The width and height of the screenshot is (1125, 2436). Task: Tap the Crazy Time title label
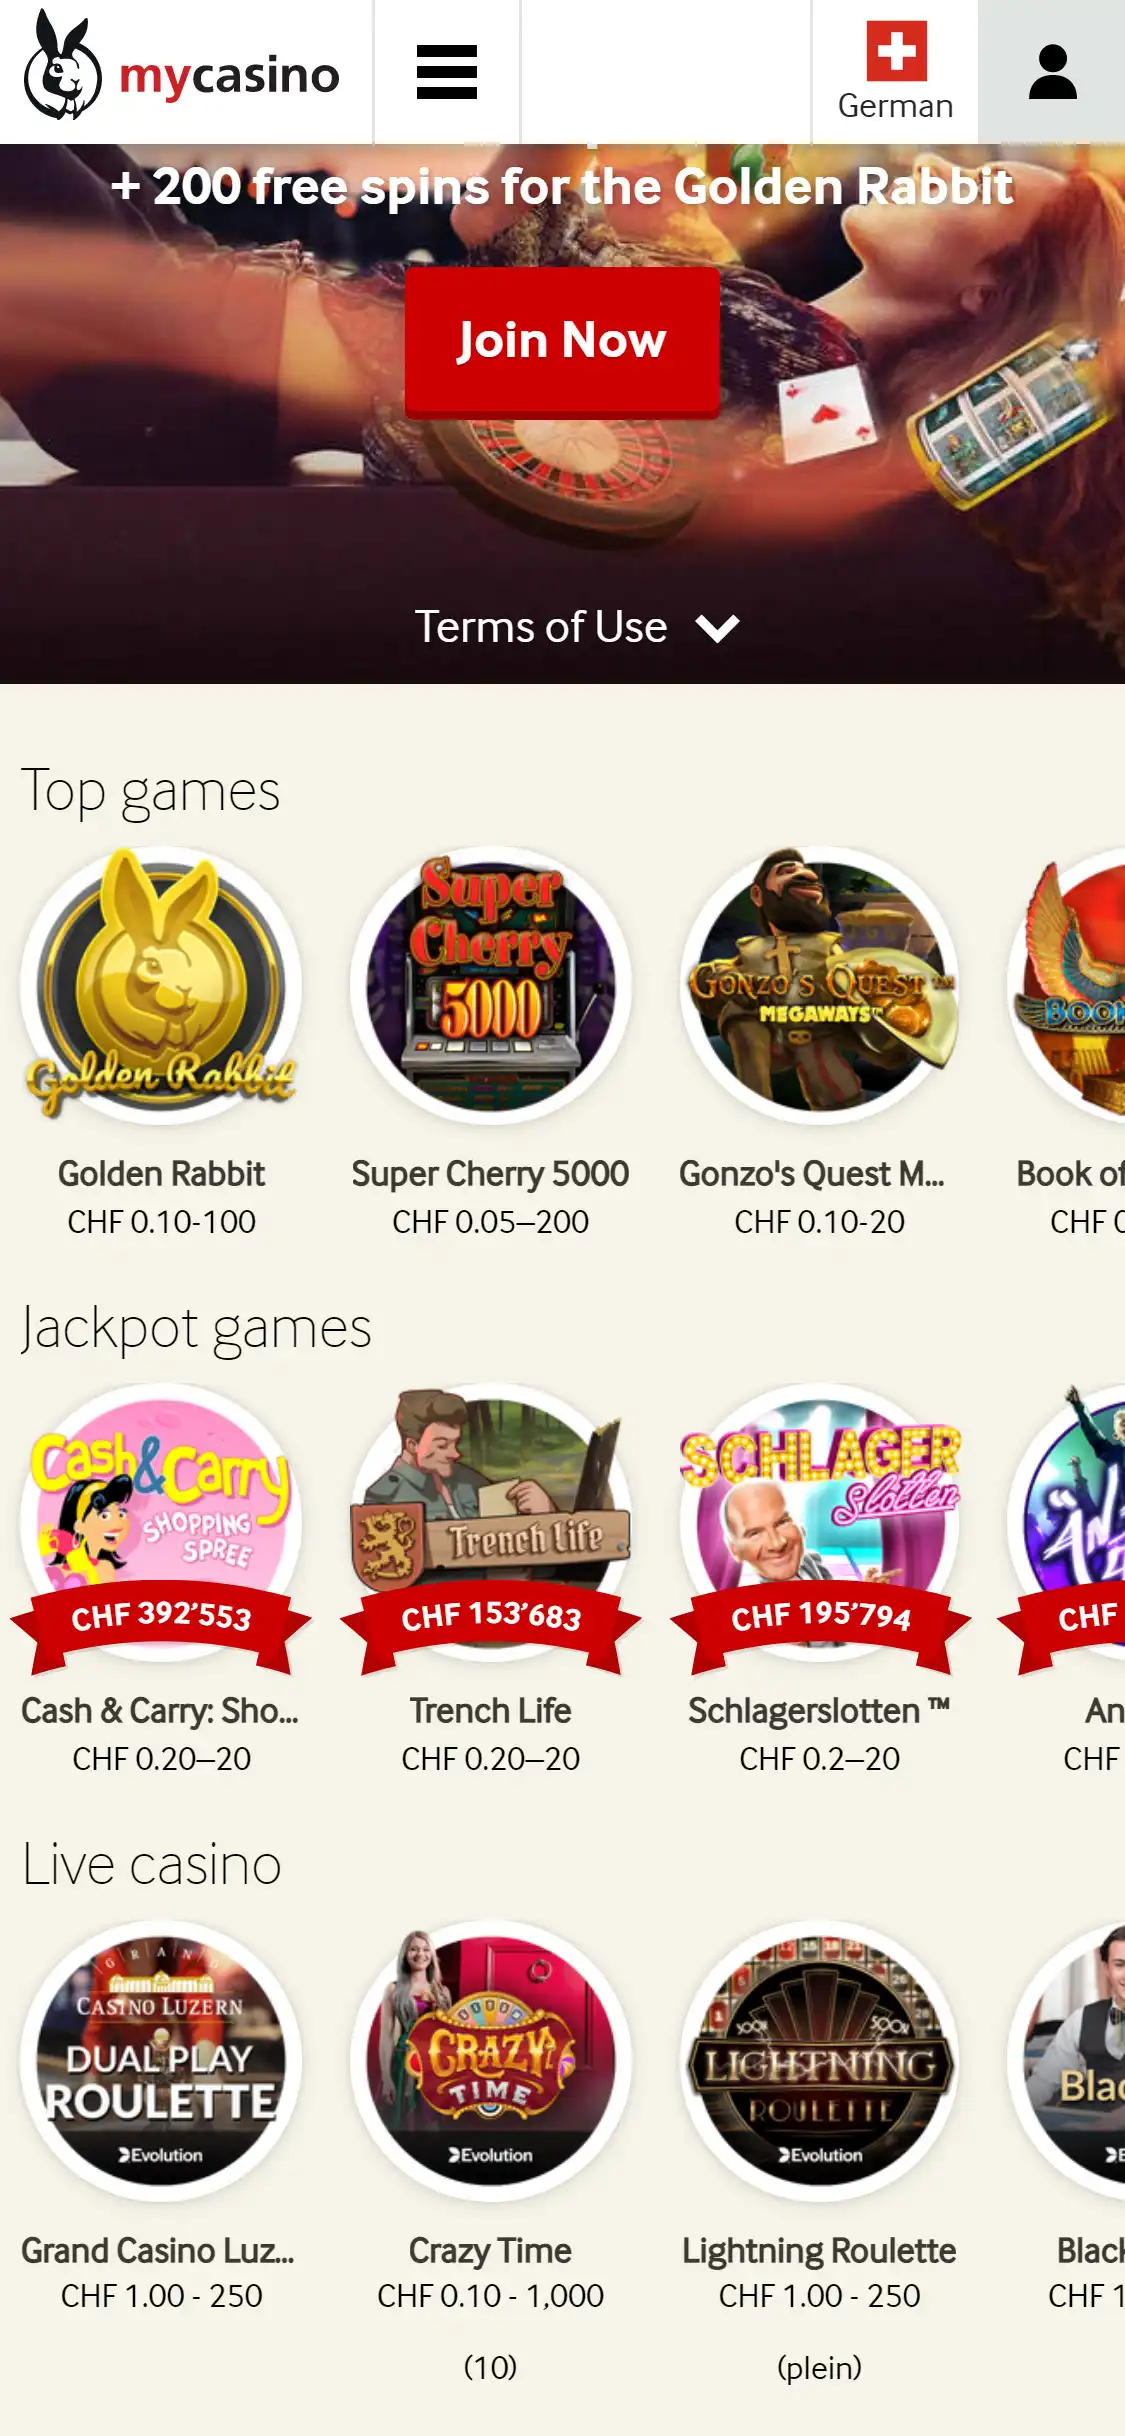pyautogui.click(x=490, y=2251)
